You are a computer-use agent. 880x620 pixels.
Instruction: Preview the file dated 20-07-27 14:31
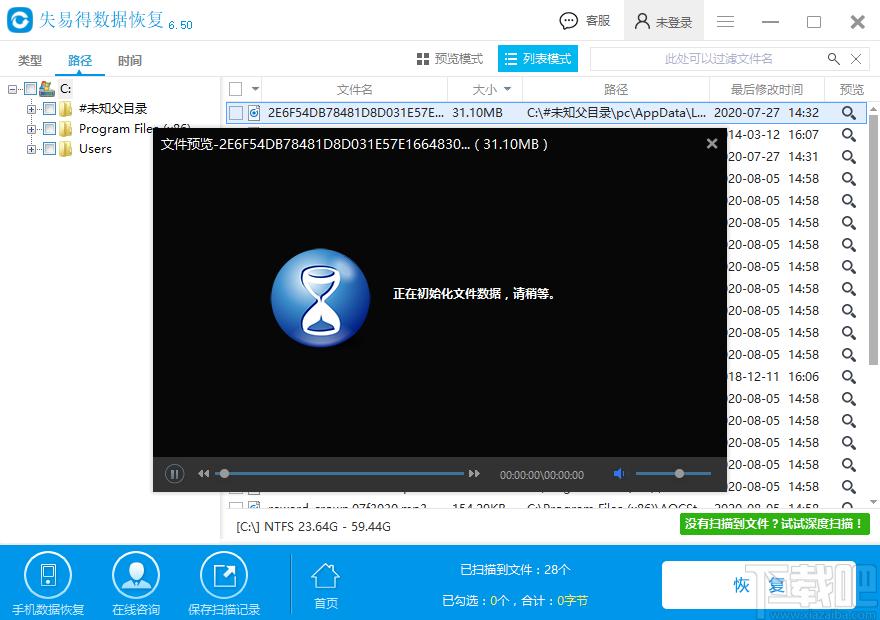(x=849, y=157)
